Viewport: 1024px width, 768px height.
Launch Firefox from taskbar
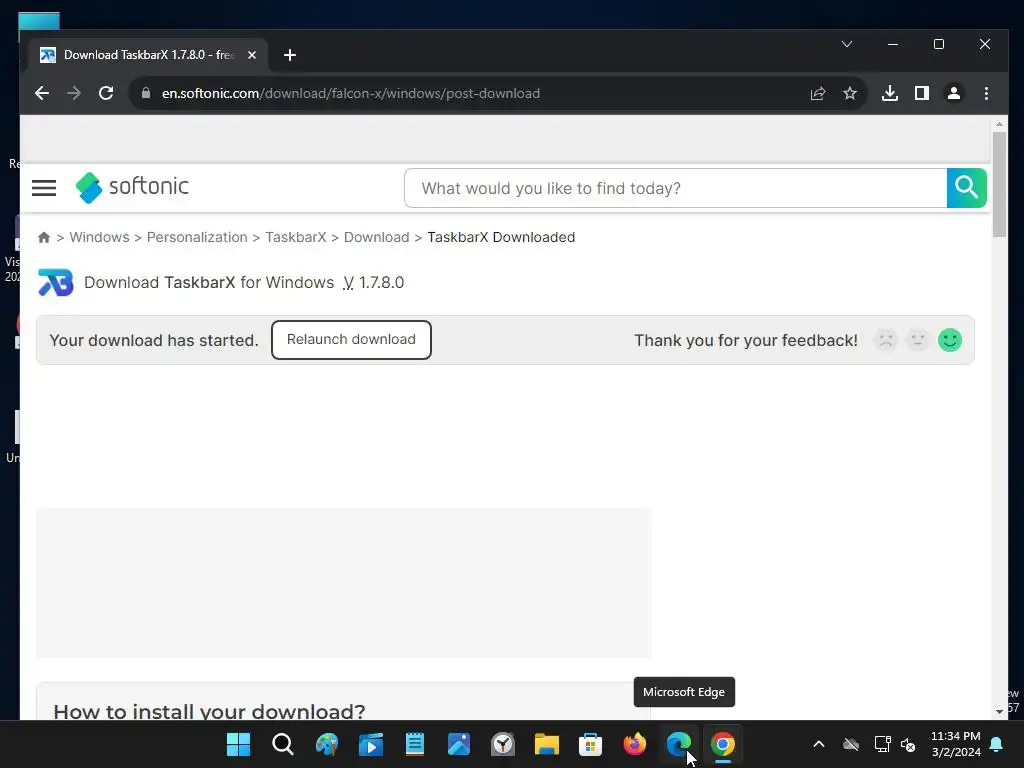pyautogui.click(x=635, y=744)
